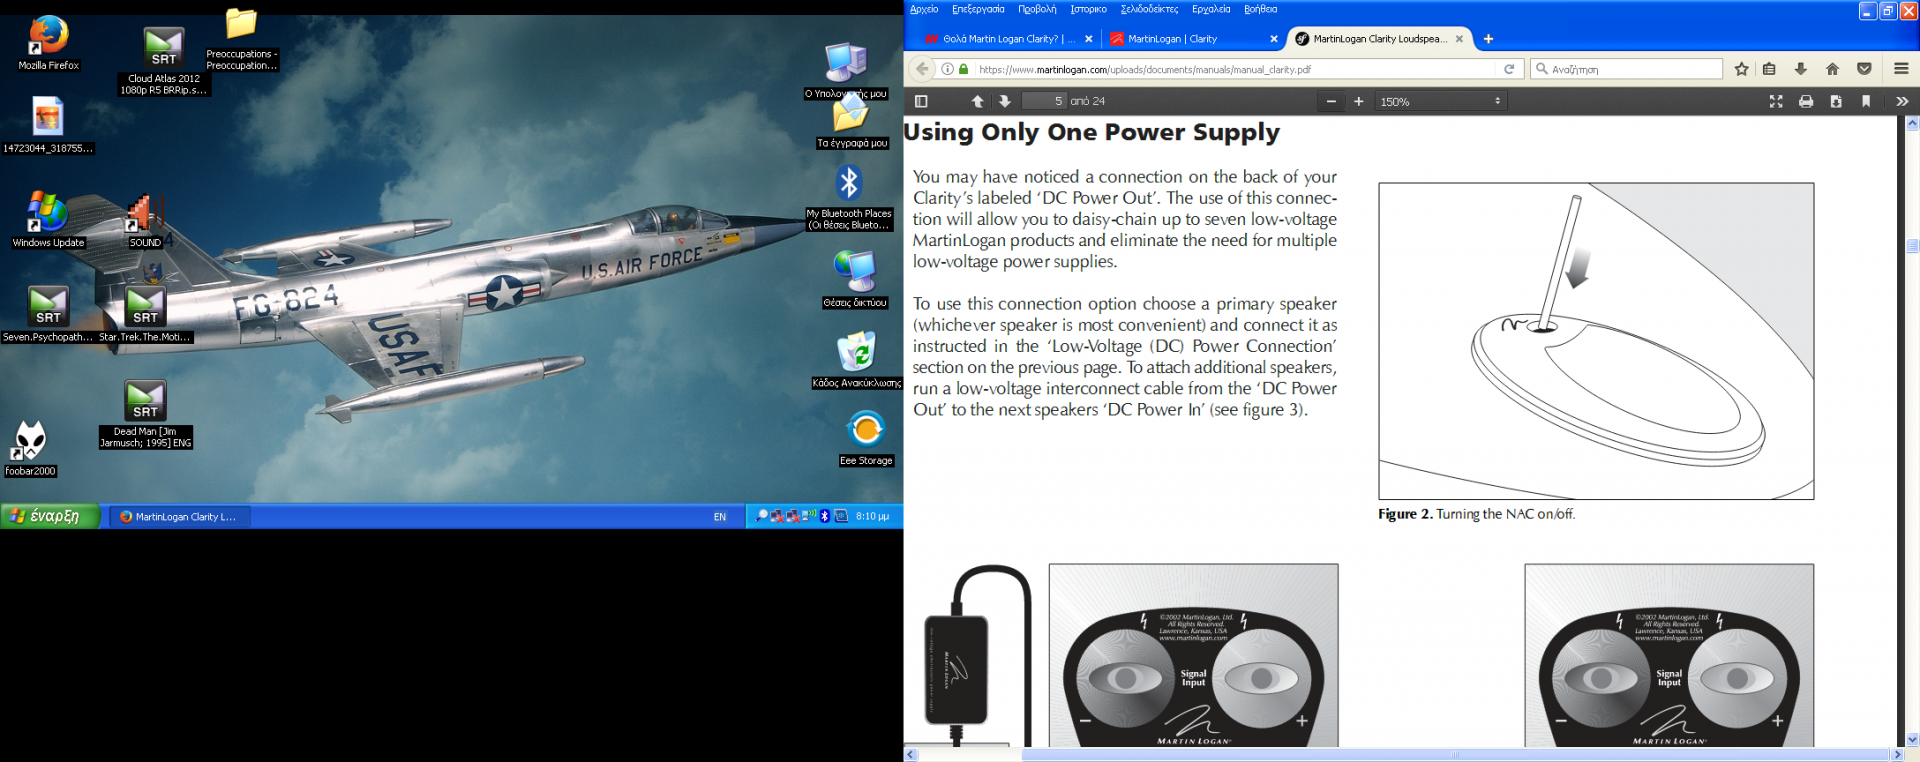Open the Αρχείο menu

point(924,9)
